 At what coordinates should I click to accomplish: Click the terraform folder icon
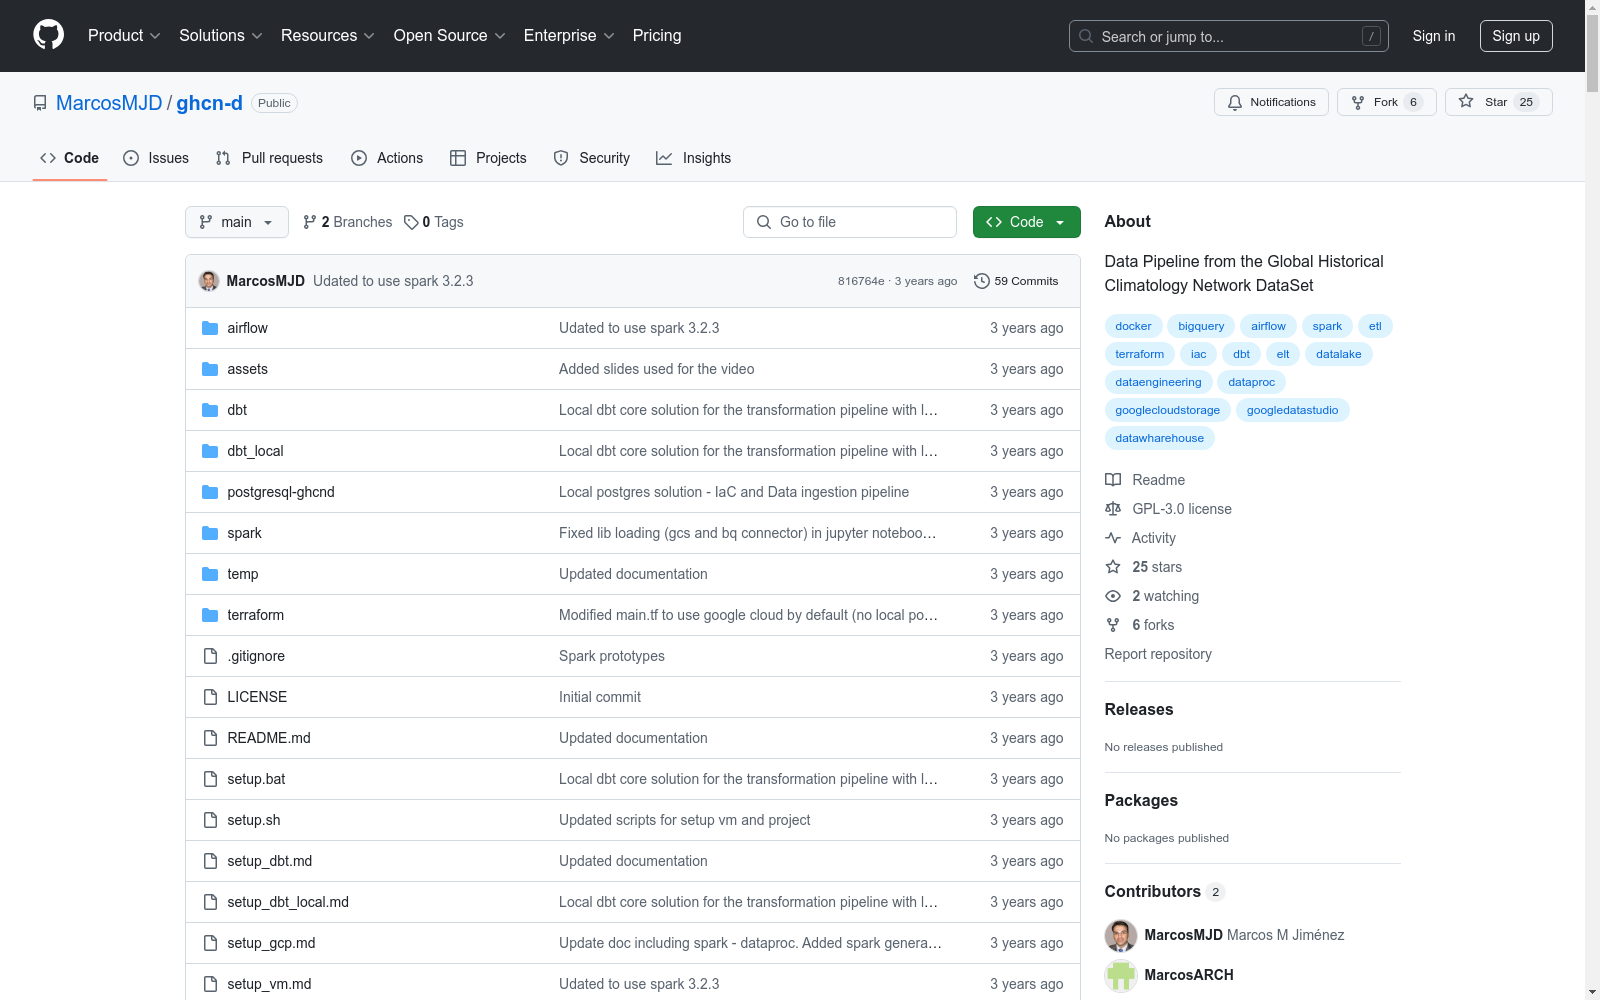tap(210, 615)
